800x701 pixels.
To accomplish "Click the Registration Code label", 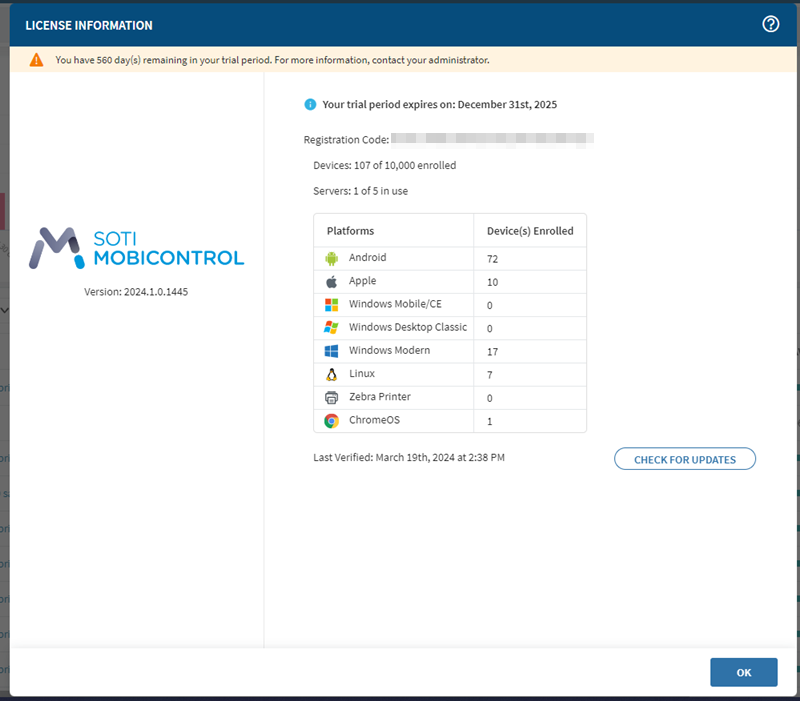I will point(346,140).
